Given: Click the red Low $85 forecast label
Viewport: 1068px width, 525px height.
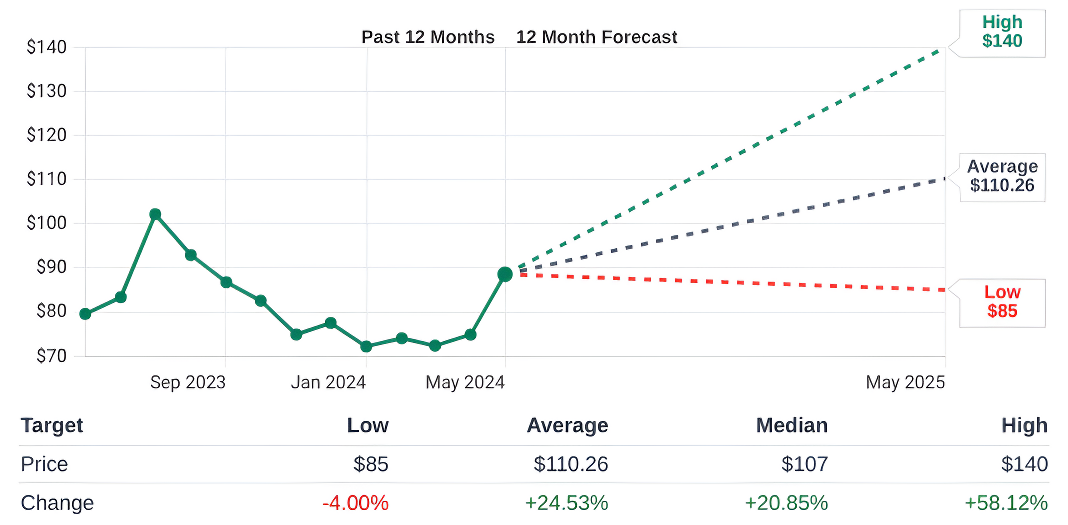Looking at the screenshot, I should 1001,302.
